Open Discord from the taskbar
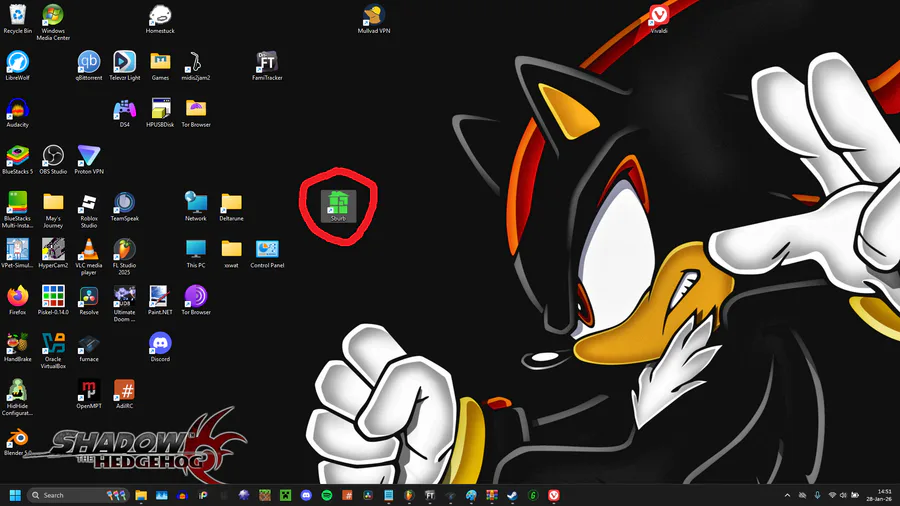 click(306, 495)
